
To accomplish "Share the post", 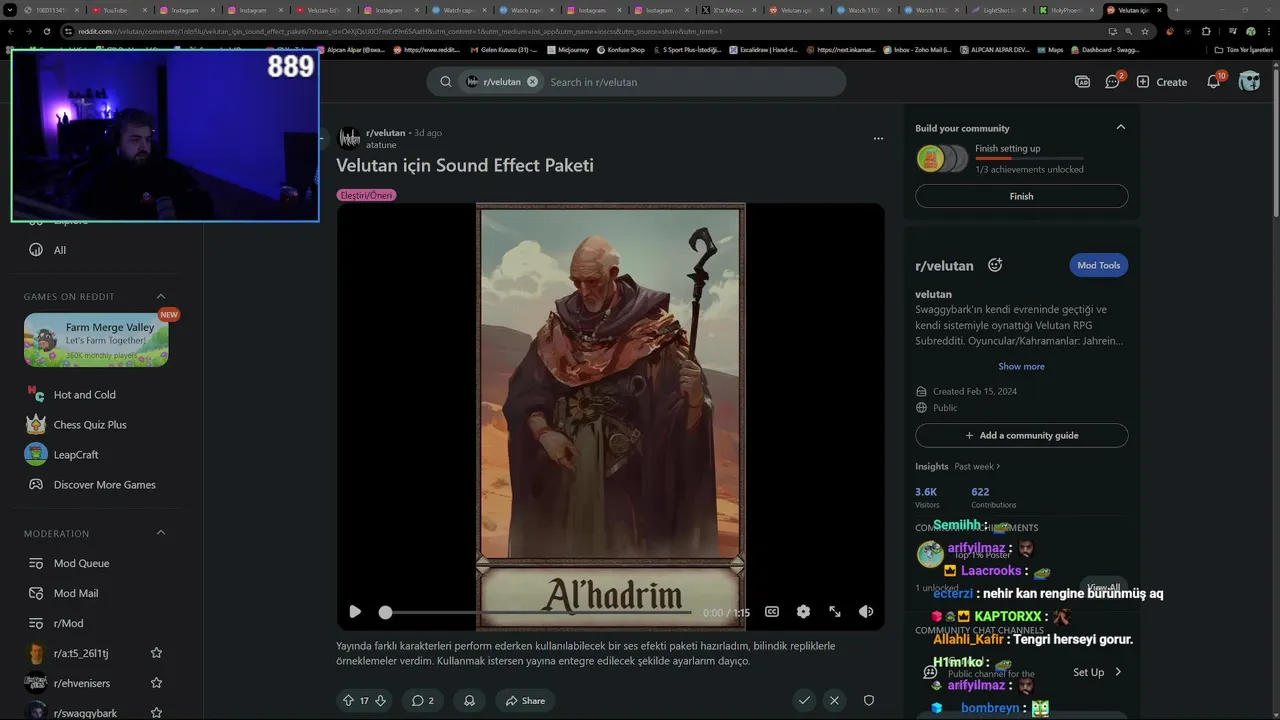I will coord(525,701).
